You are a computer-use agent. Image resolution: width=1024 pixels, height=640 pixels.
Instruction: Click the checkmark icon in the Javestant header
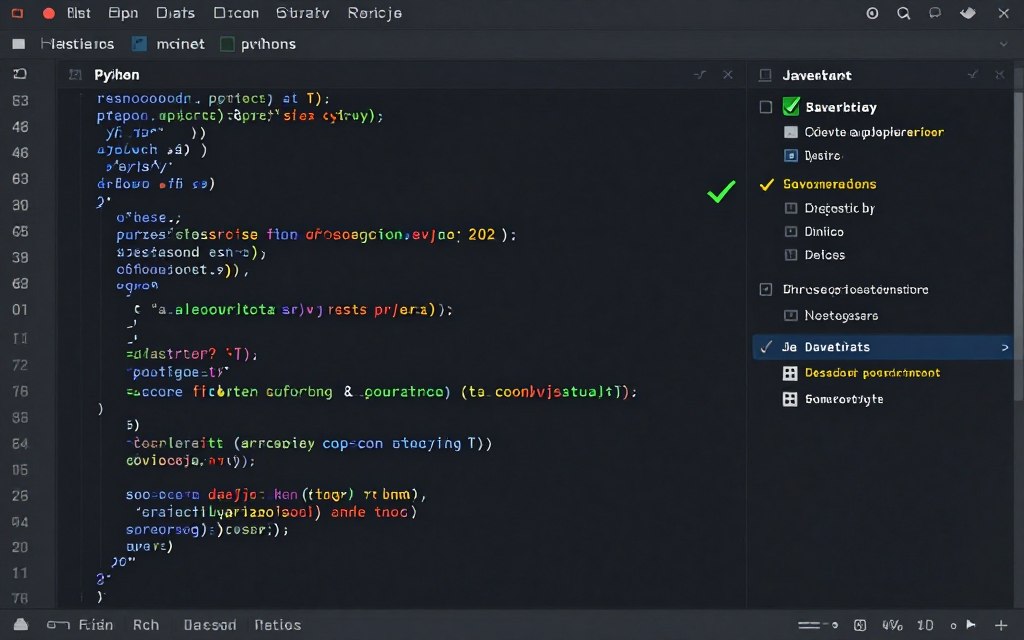pyautogui.click(x=972, y=74)
